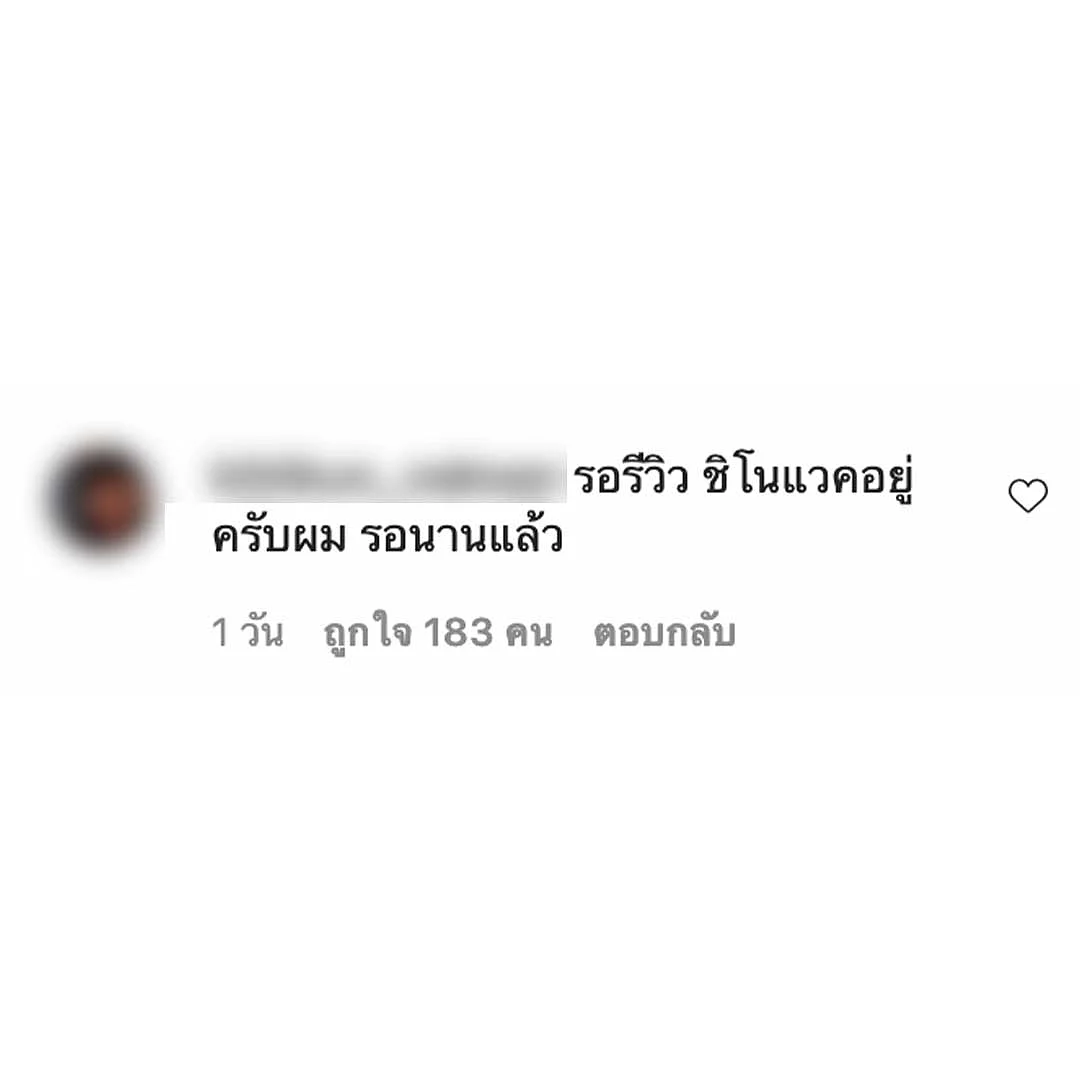Image resolution: width=1080 pixels, height=1080 pixels.
Task: Click the blurred name before รอรีวิว
Action: click(387, 476)
